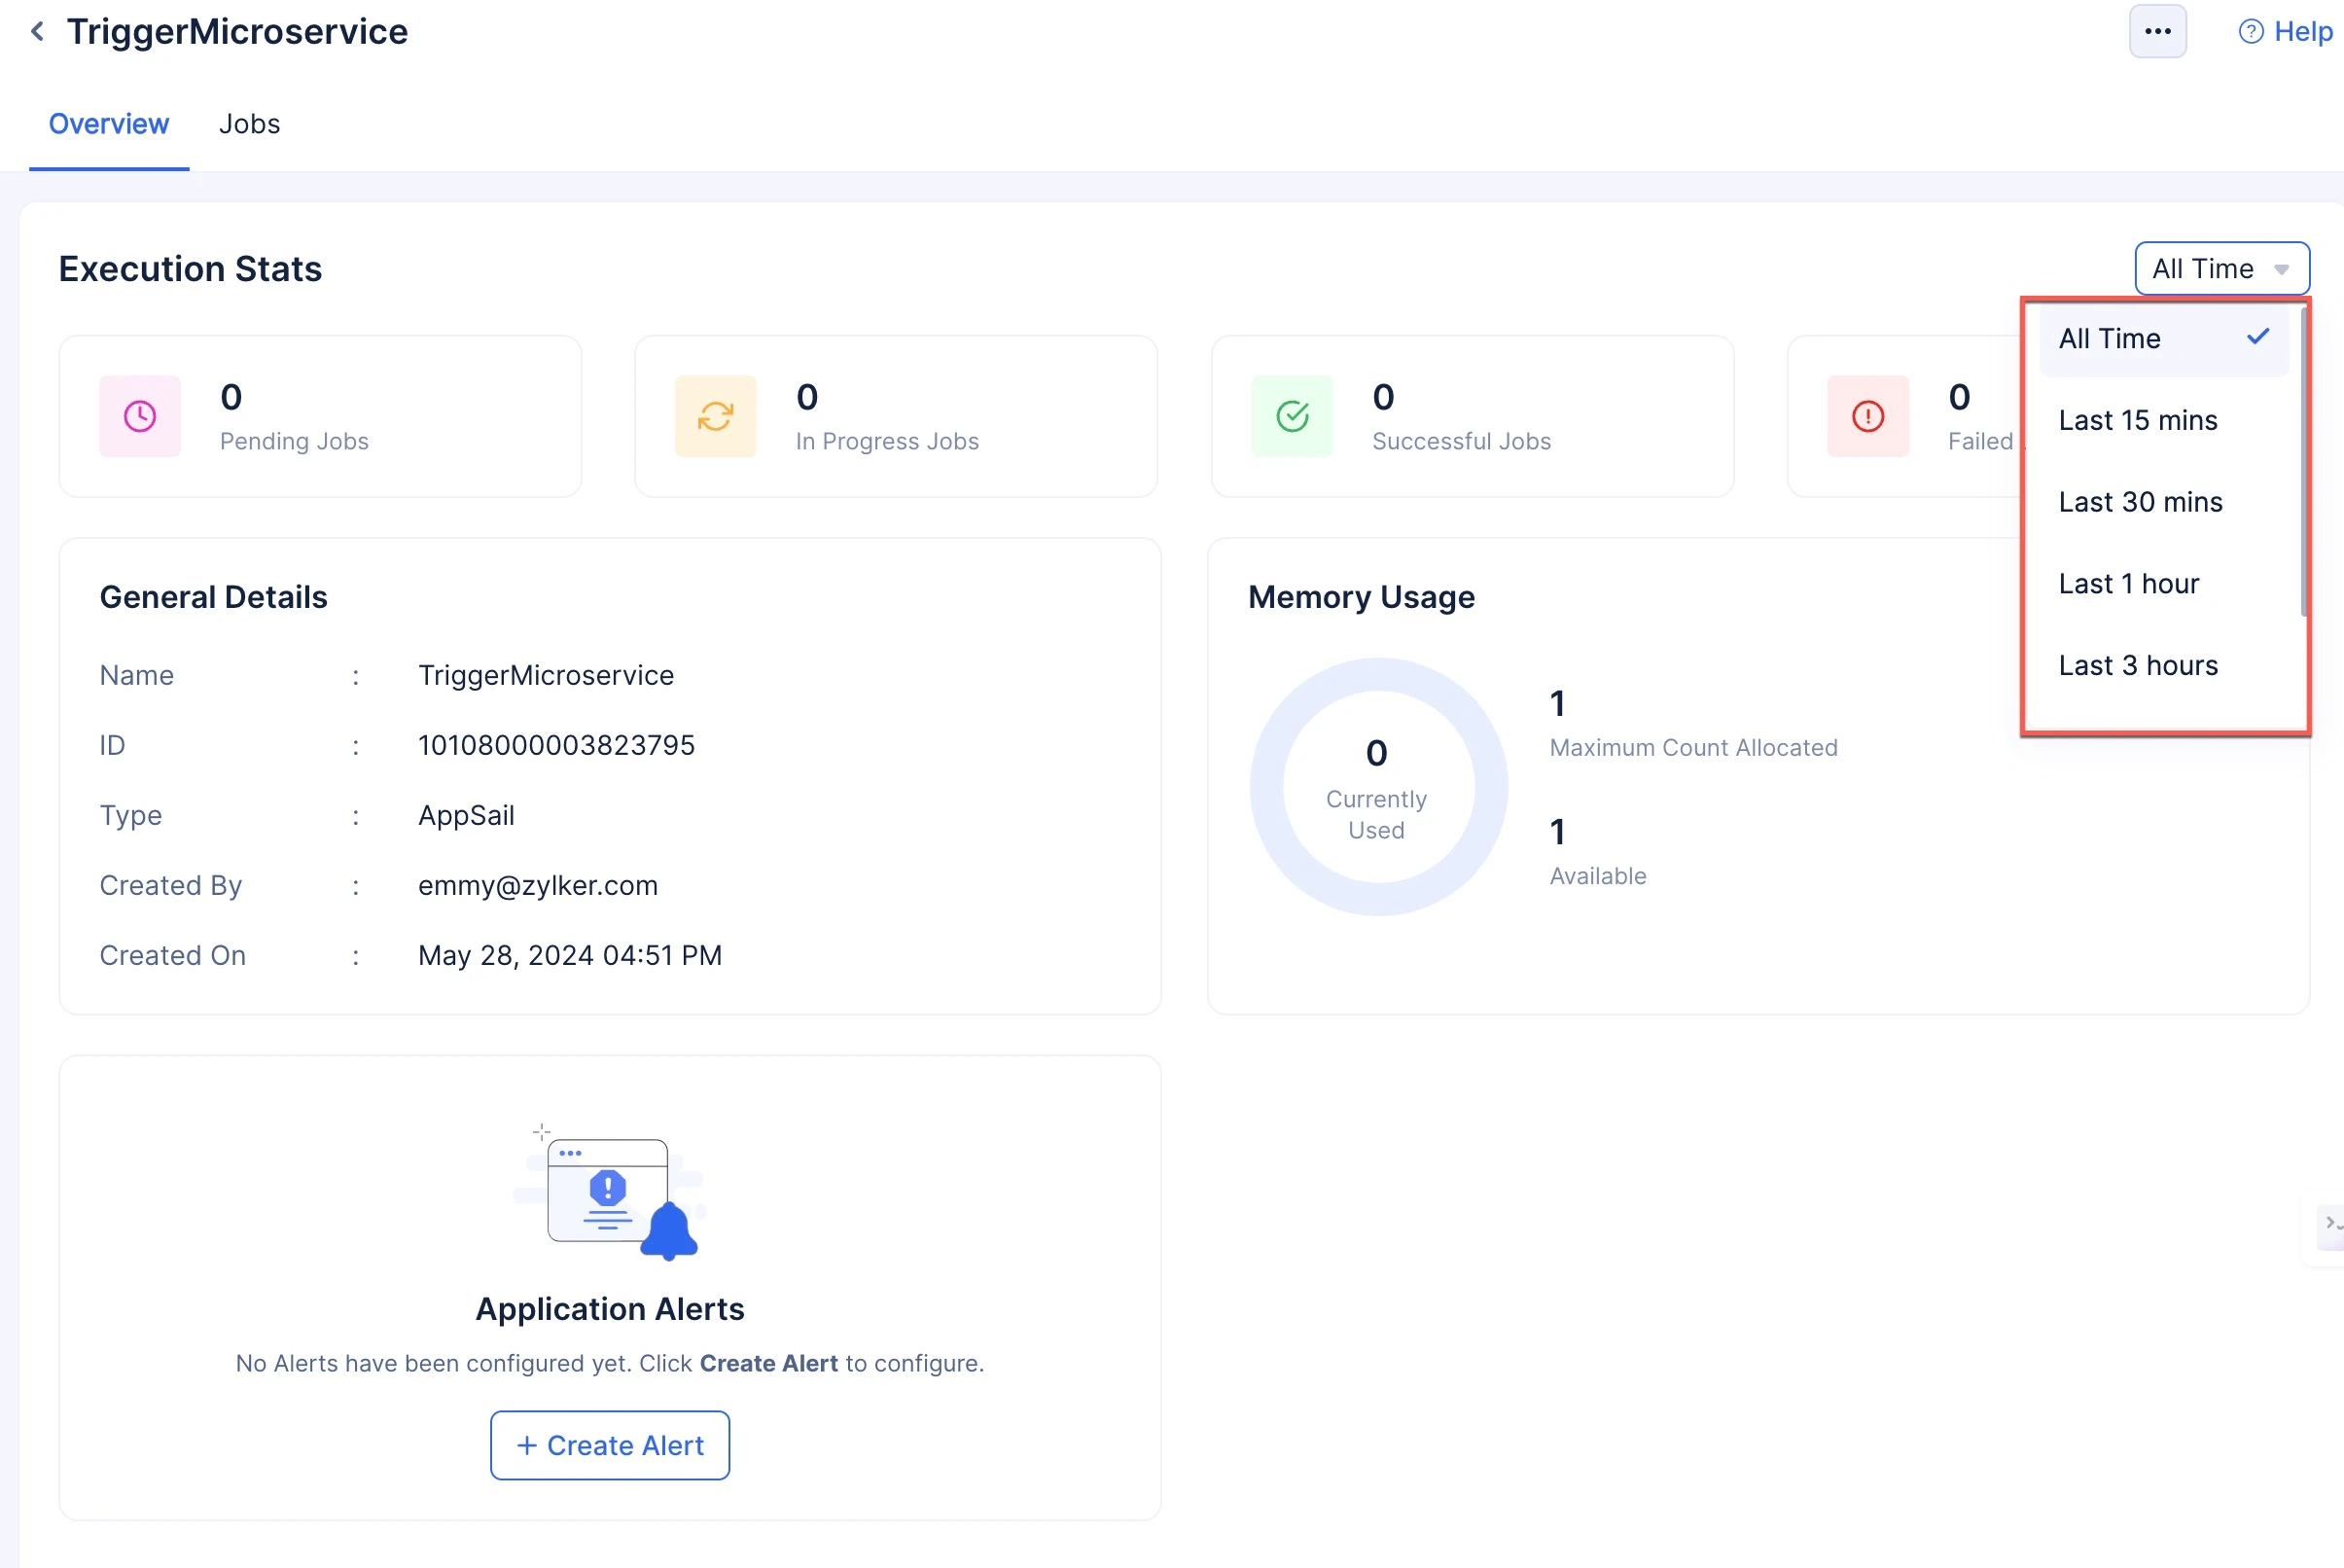This screenshot has height=1568, width=2344.
Task: Open the three-dot more options menu
Action: (2157, 31)
